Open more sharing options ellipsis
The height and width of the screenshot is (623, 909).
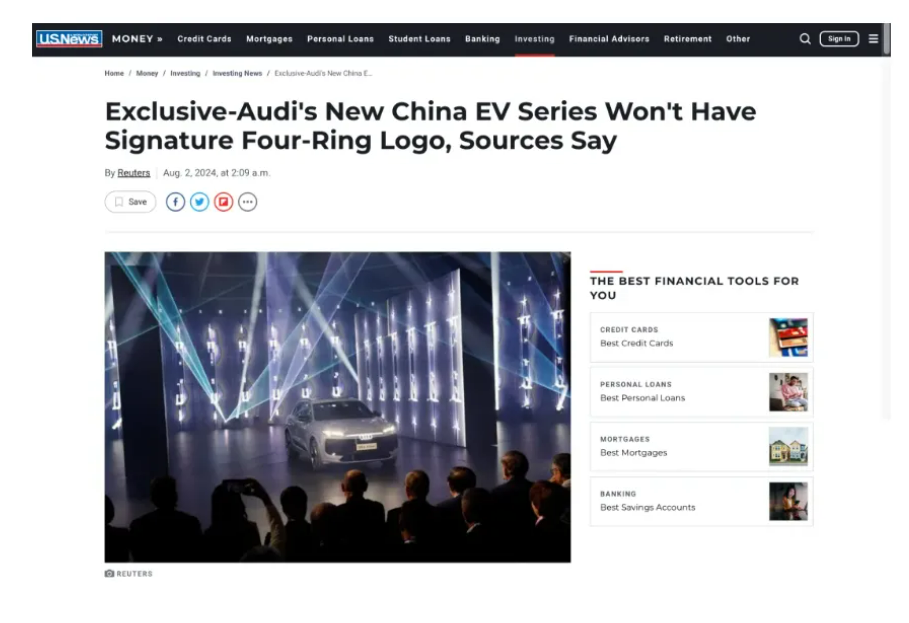(248, 202)
